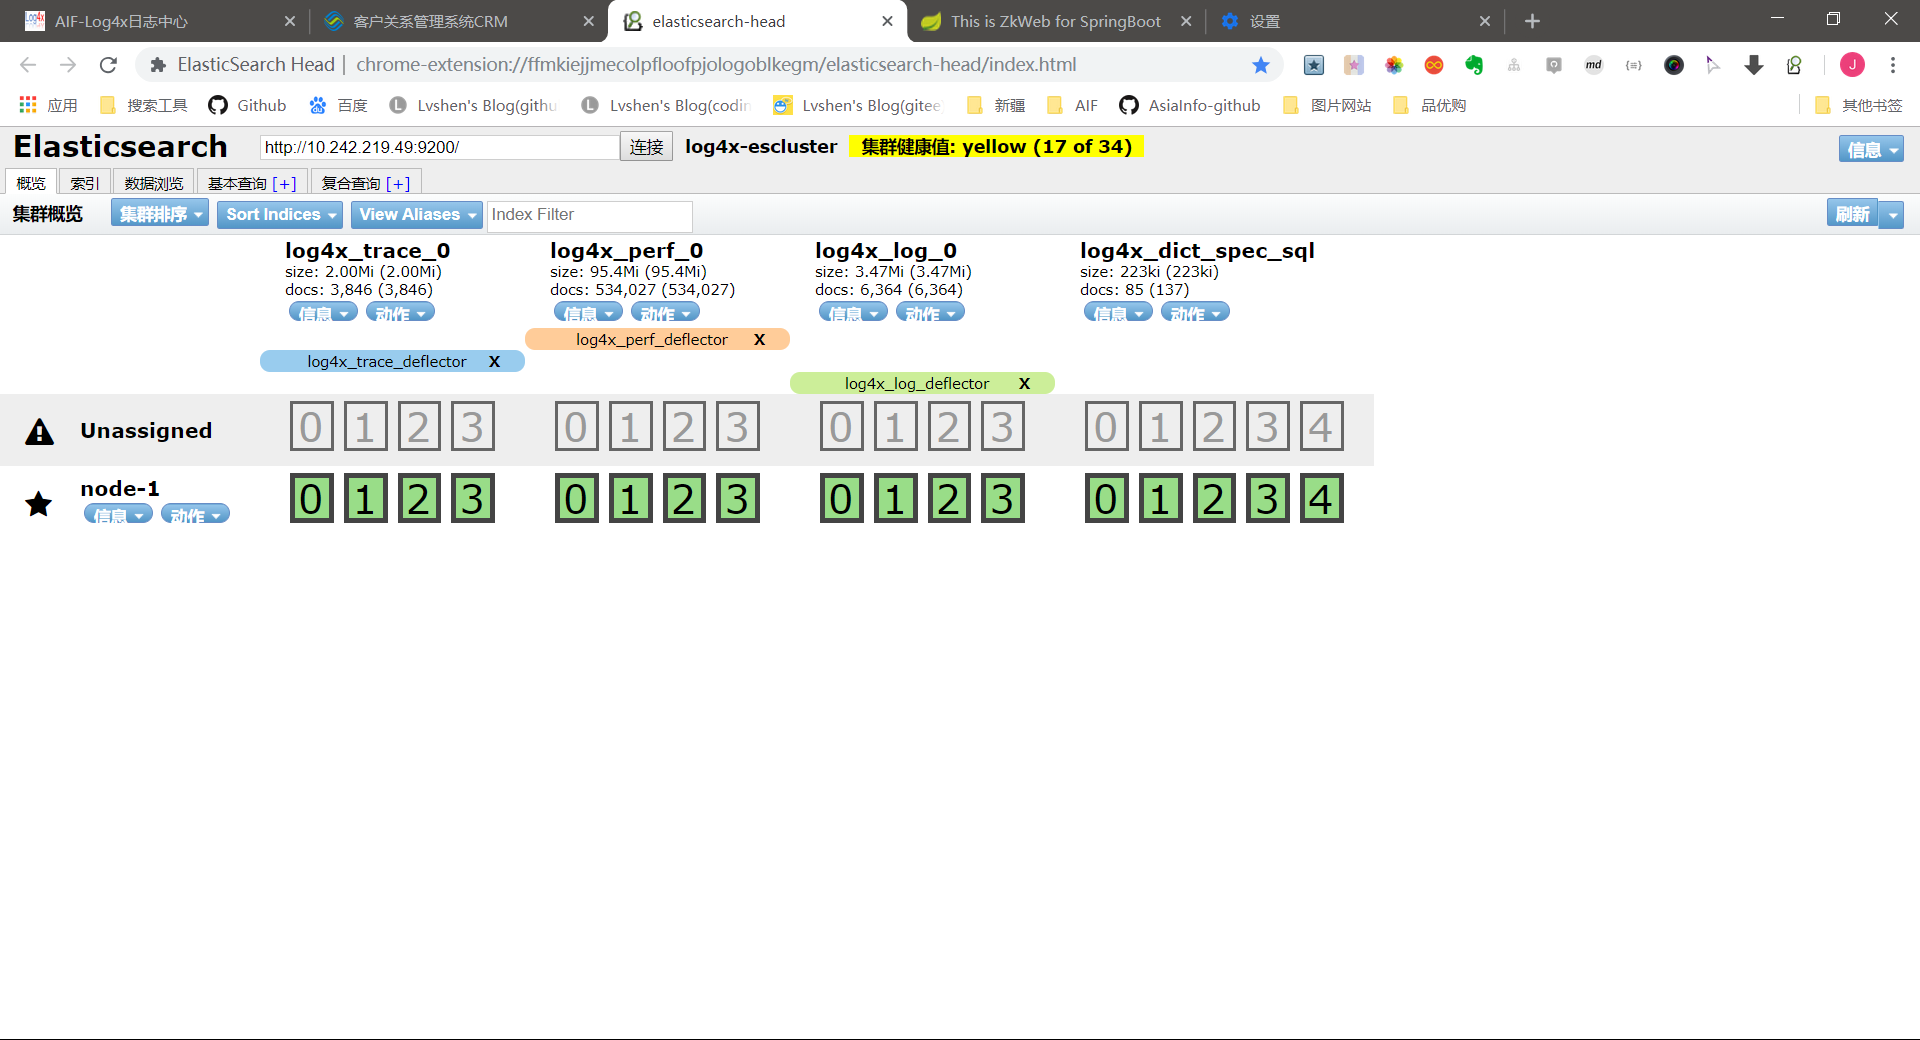Select the 索引 indices tab
1920x1040 pixels.
(x=85, y=183)
